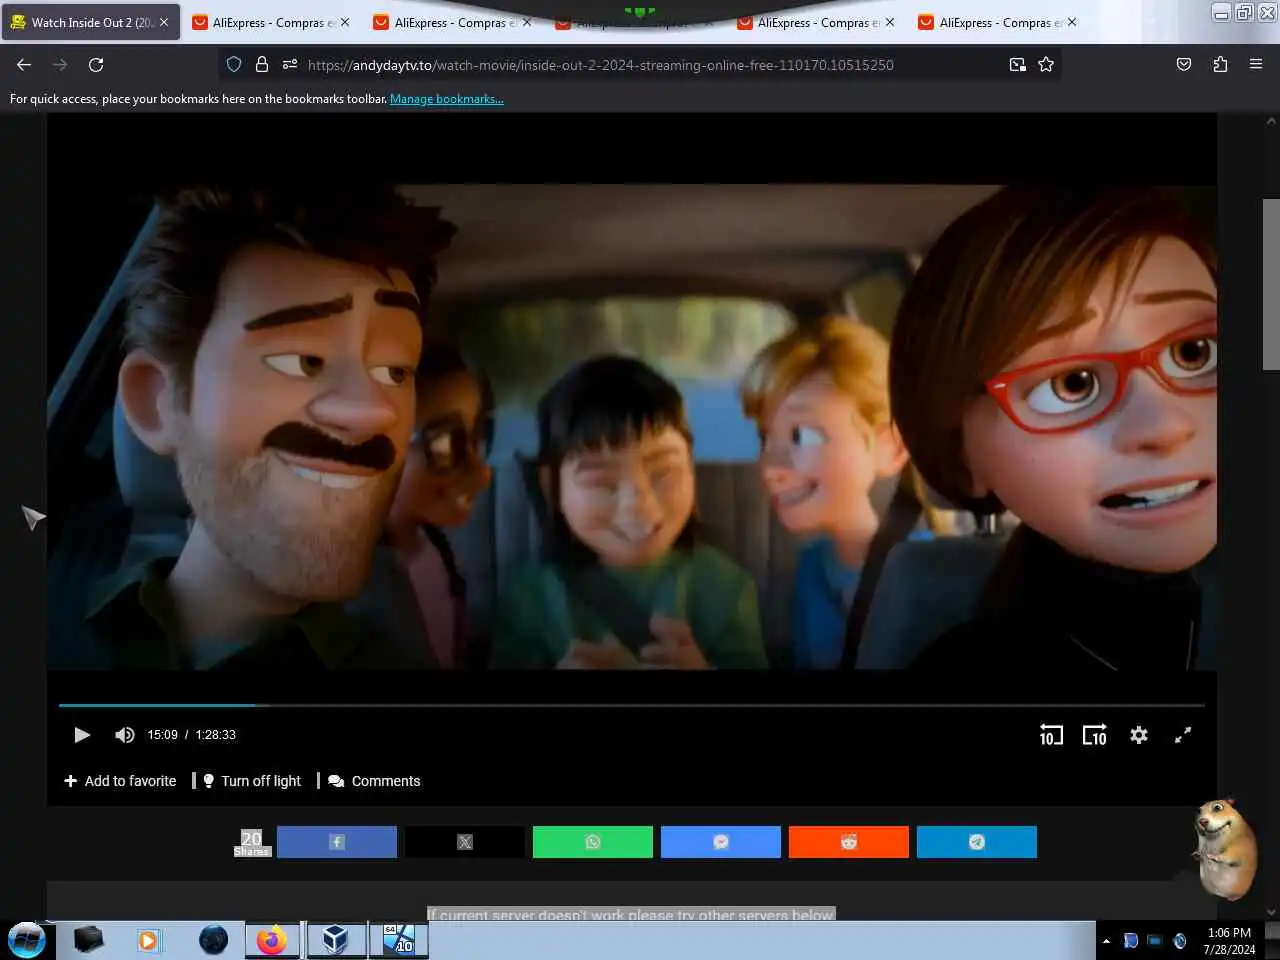View site info via the padlock
This screenshot has width=1280, height=960.
coord(262,64)
